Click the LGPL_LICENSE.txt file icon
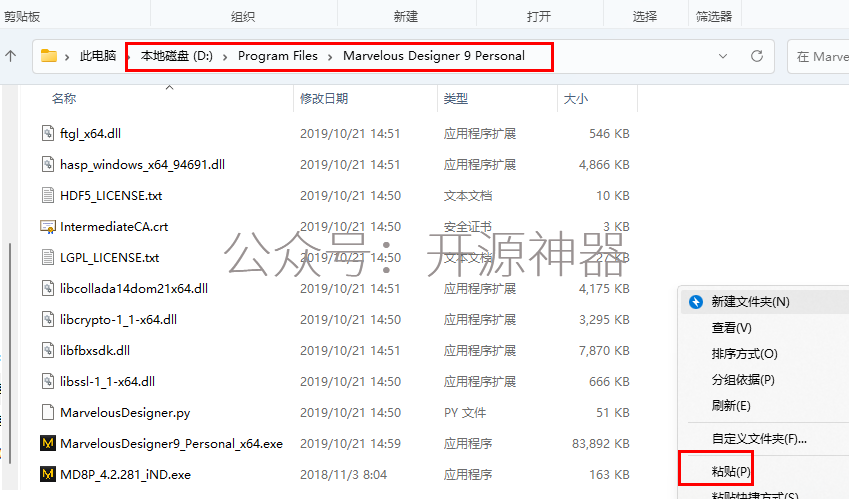 pyautogui.click(x=48, y=257)
